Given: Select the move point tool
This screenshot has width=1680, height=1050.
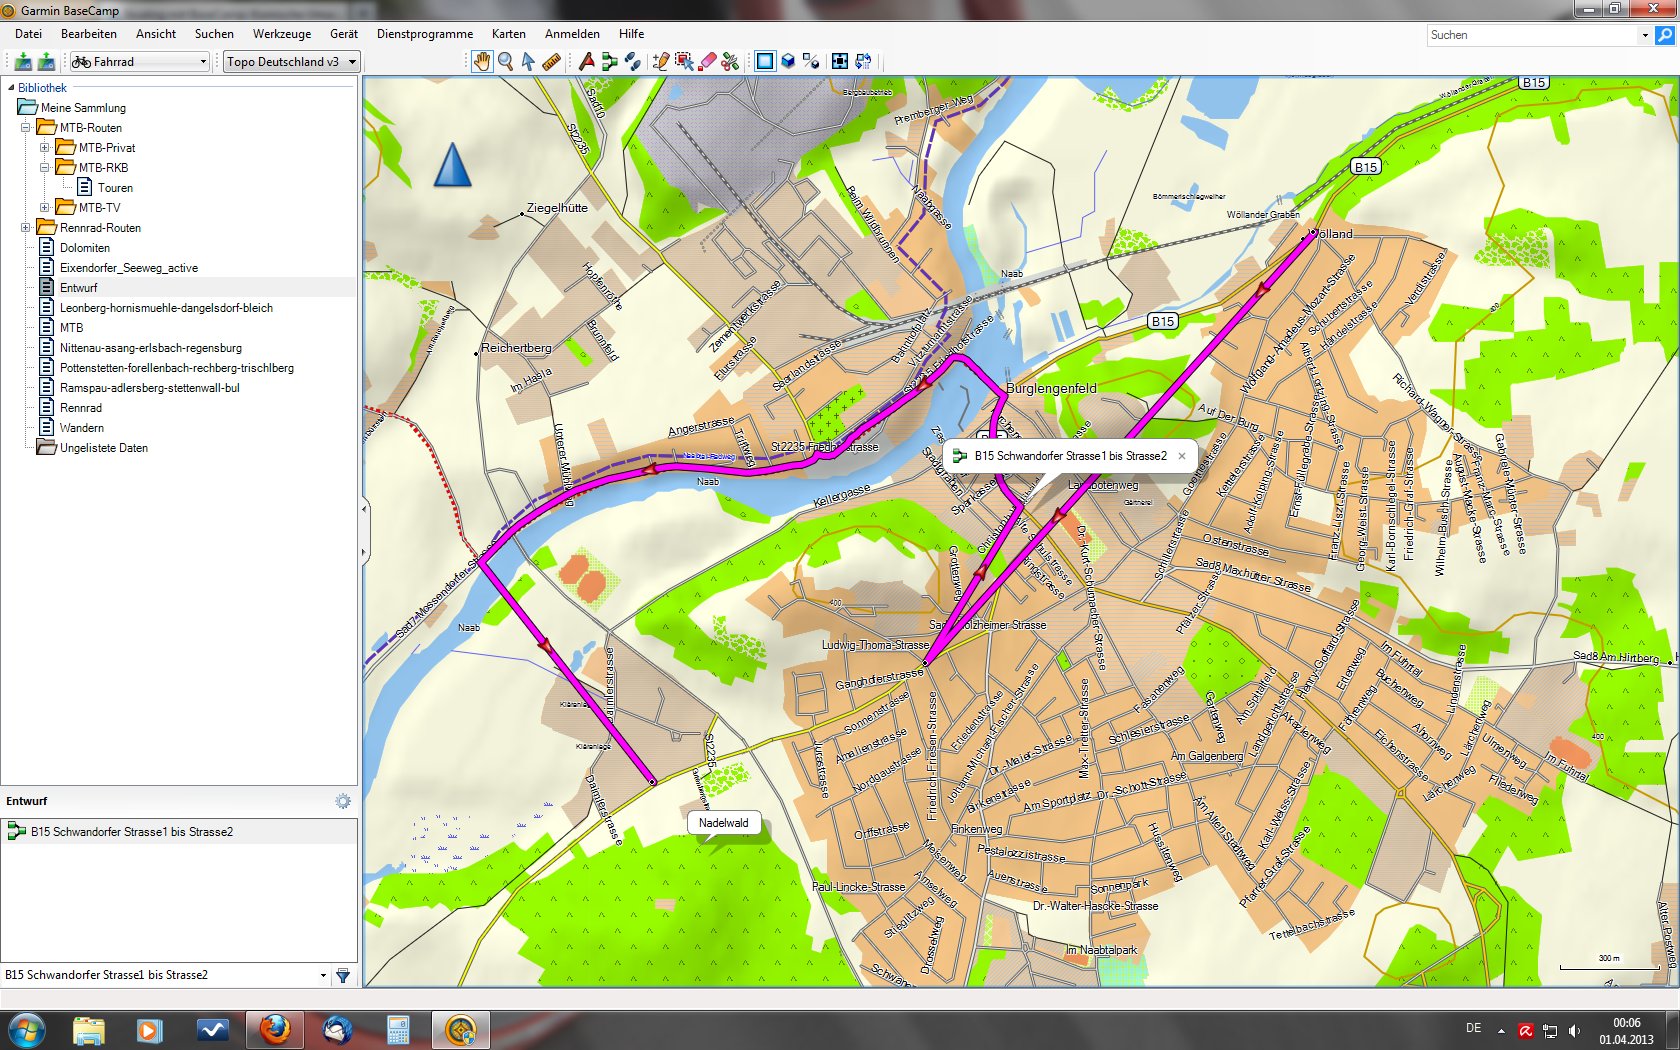Looking at the screenshot, I should 684,62.
